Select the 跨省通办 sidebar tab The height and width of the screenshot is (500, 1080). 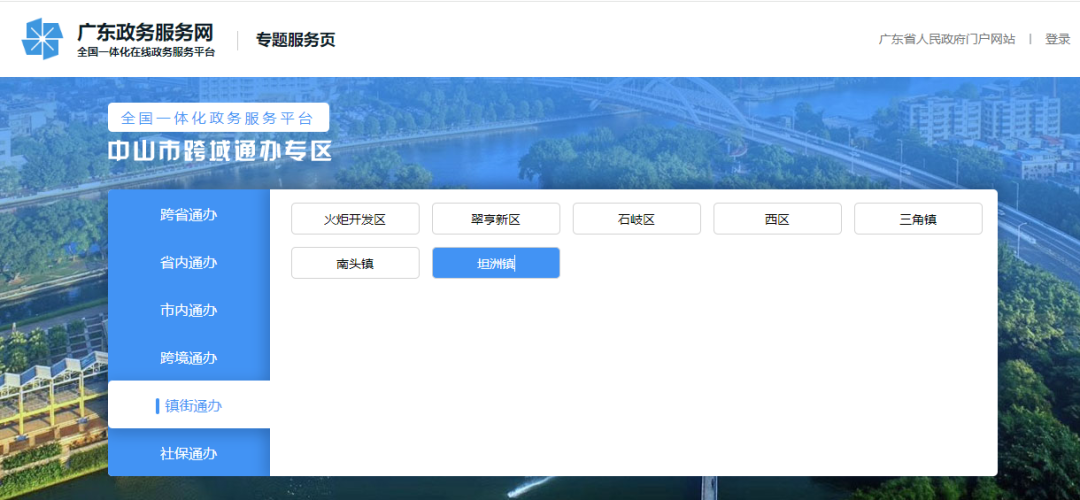189,214
